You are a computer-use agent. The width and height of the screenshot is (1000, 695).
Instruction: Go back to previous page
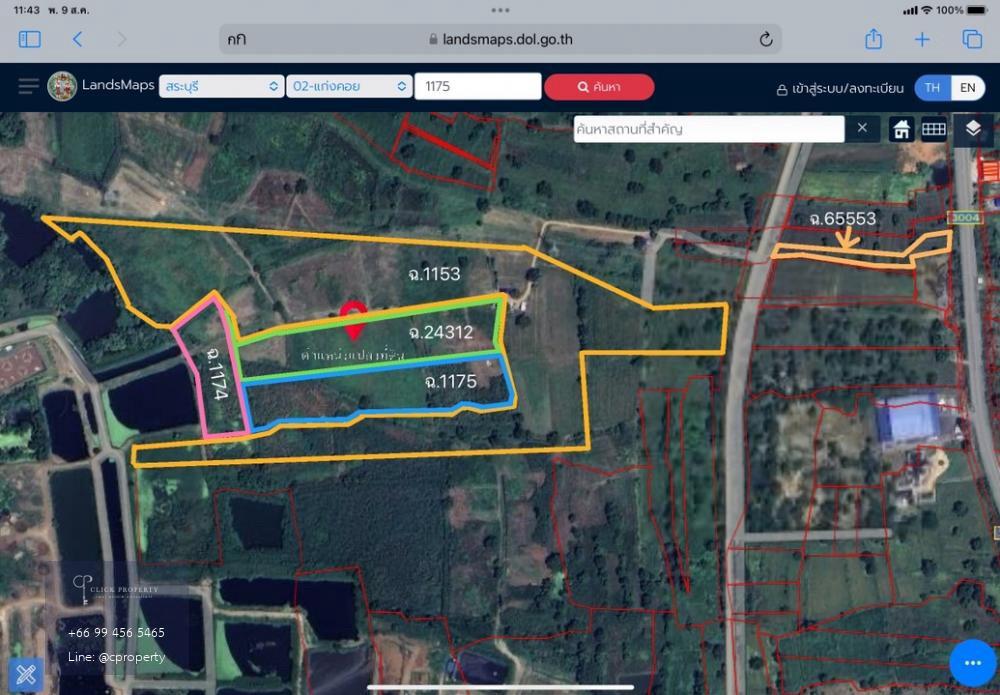77,40
